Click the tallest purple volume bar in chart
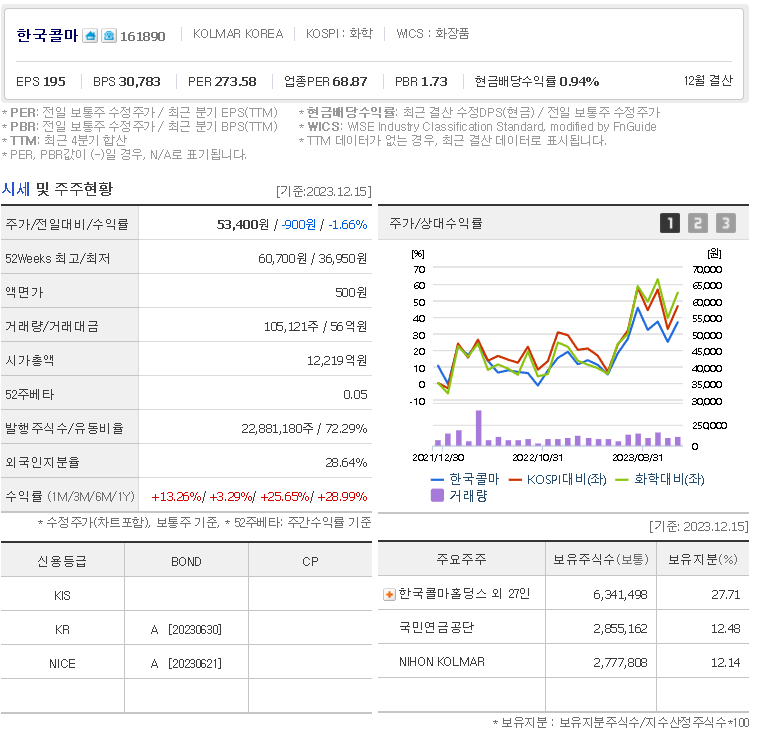 pyautogui.click(x=479, y=428)
